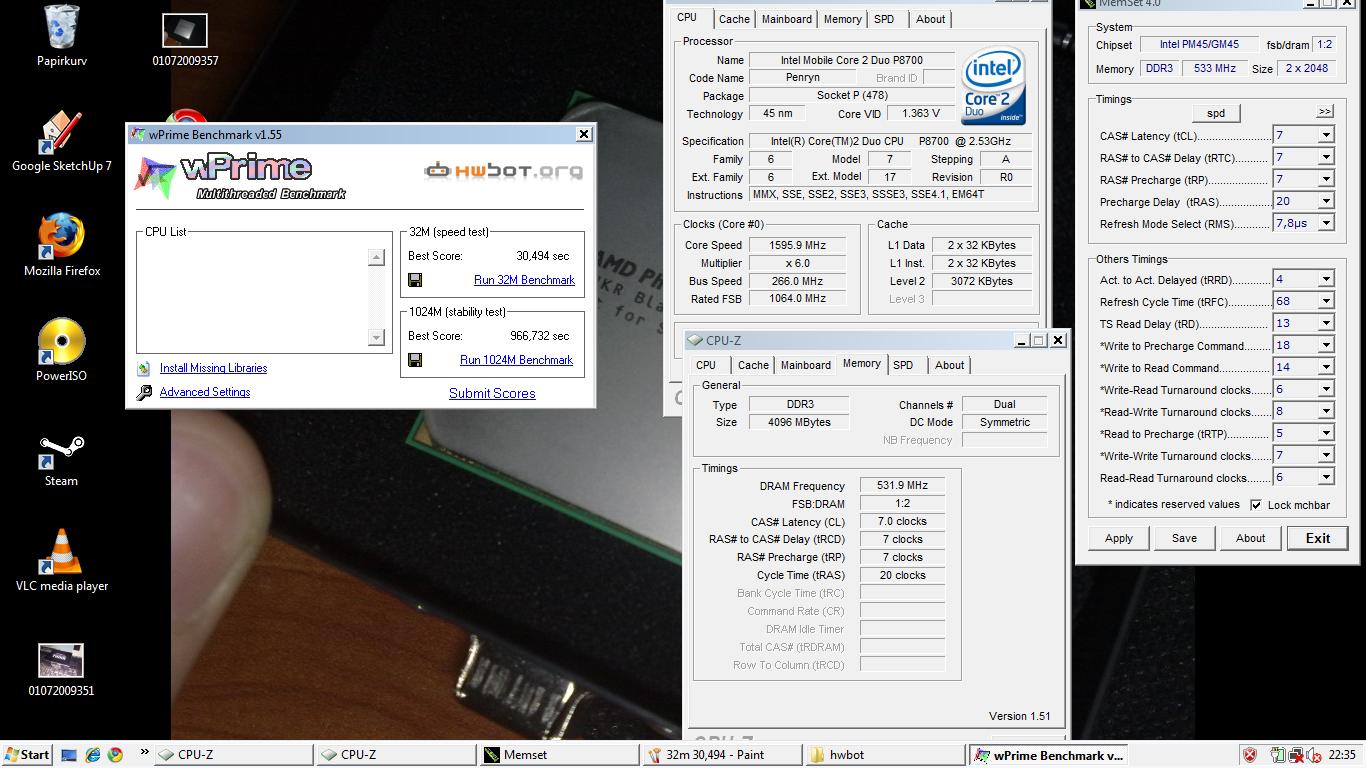Image resolution: width=1366 pixels, height=768 pixels.
Task: Click the hwbot.org logo in wPrime
Action: [x=504, y=171]
